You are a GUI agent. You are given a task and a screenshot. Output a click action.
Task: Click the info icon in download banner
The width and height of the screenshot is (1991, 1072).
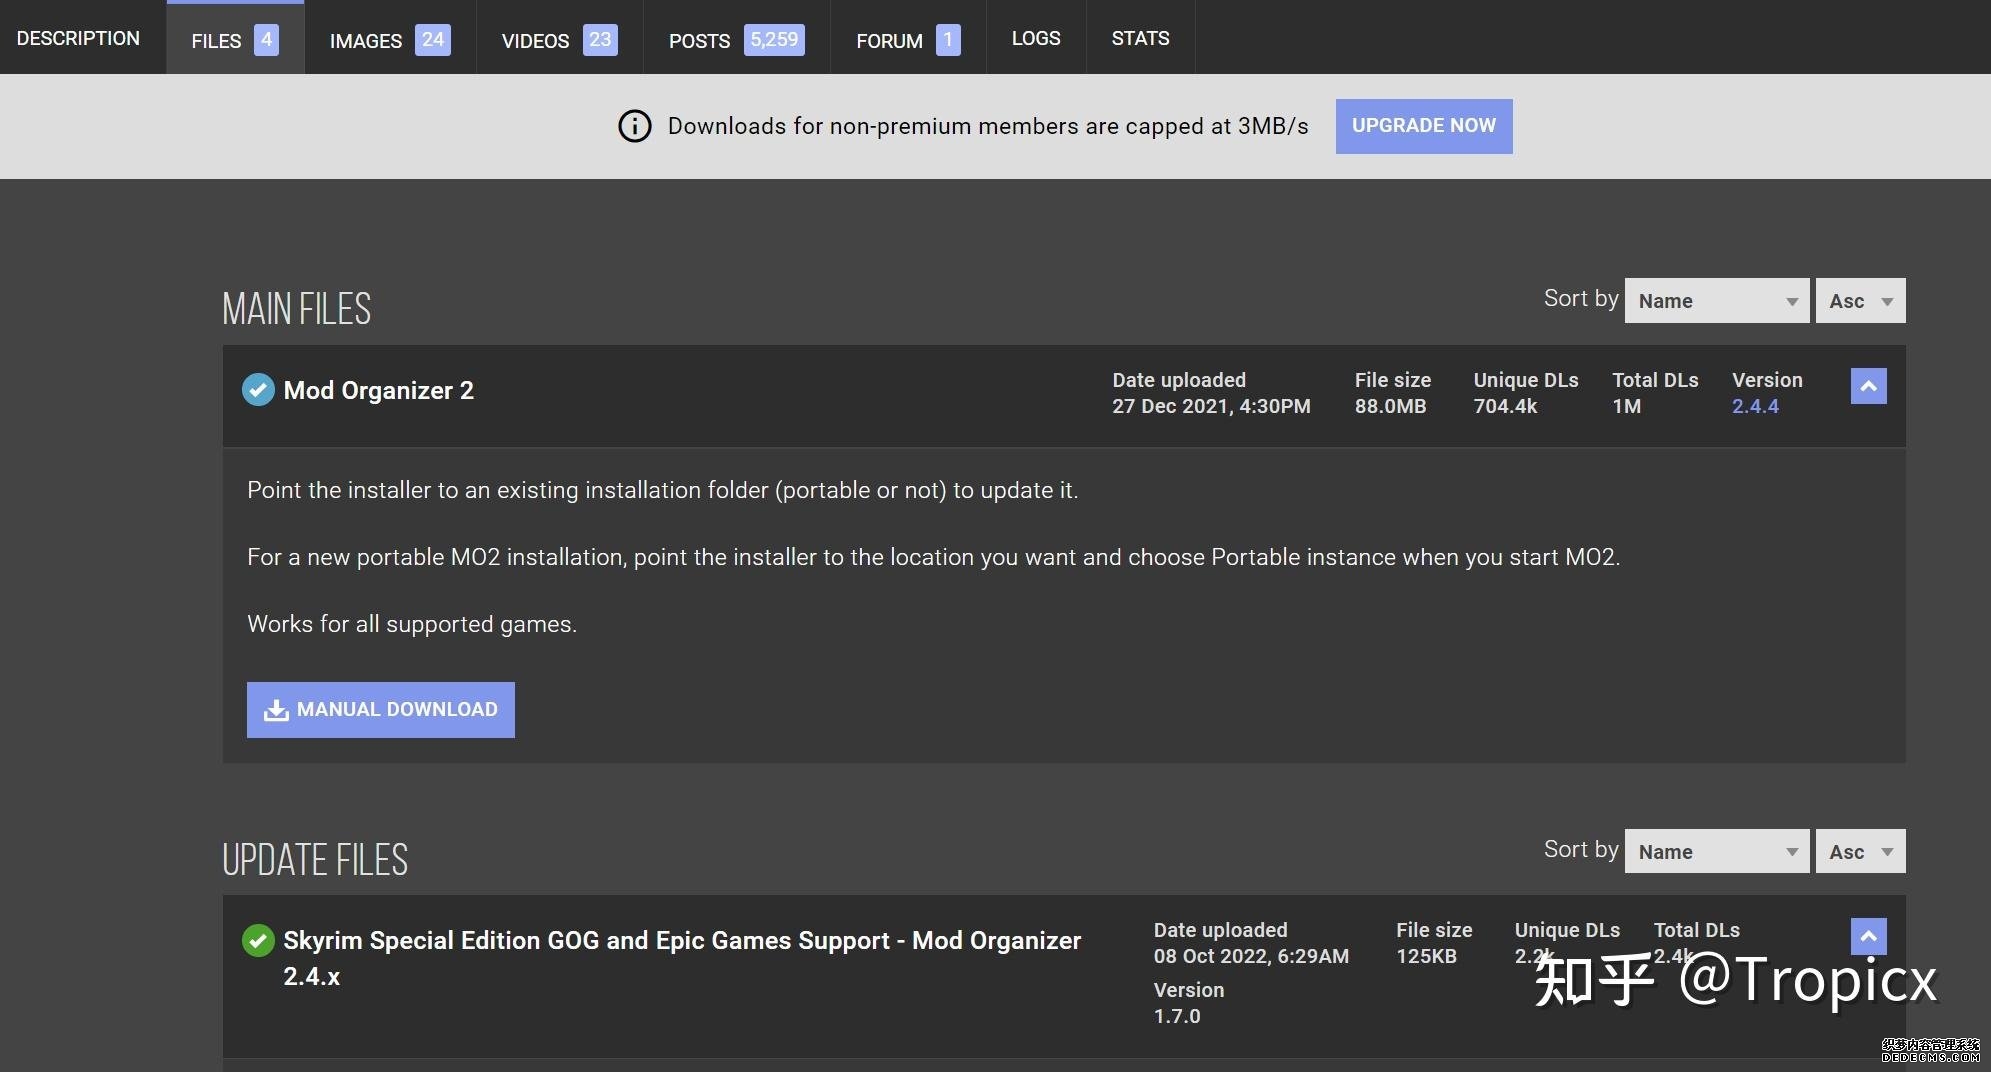(634, 126)
